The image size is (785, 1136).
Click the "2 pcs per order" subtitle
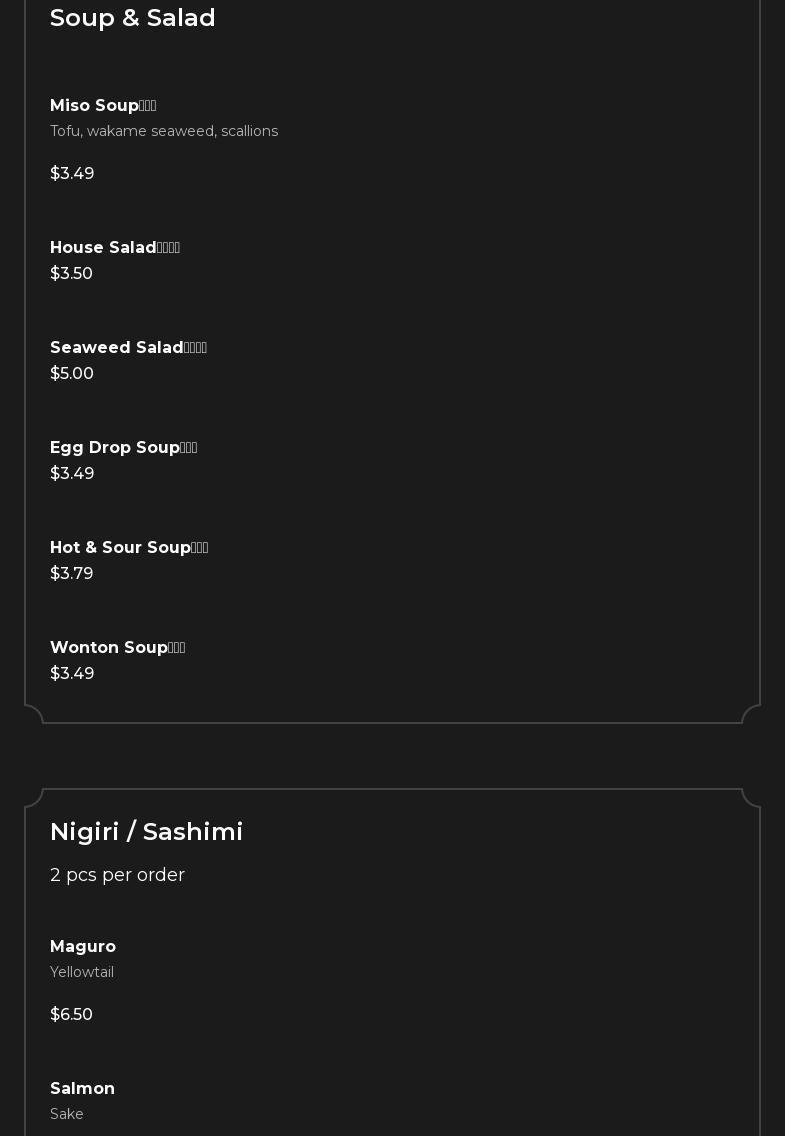pyautogui.click(x=117, y=875)
